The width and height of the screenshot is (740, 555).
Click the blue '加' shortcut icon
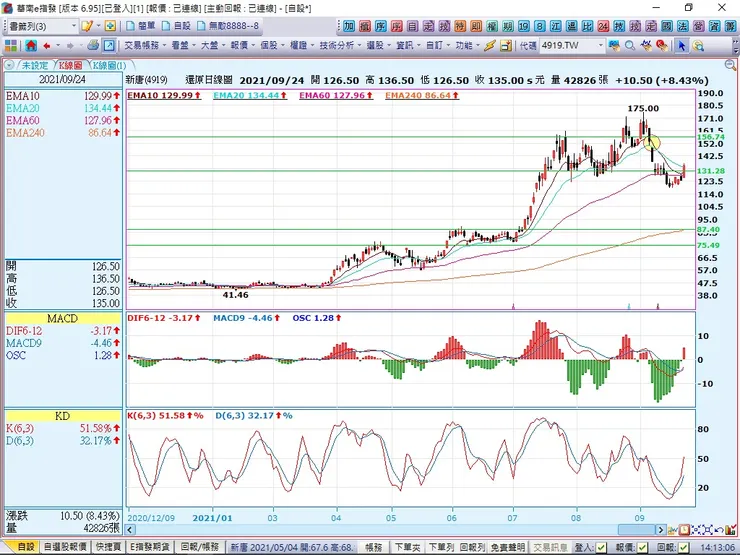coord(349,25)
